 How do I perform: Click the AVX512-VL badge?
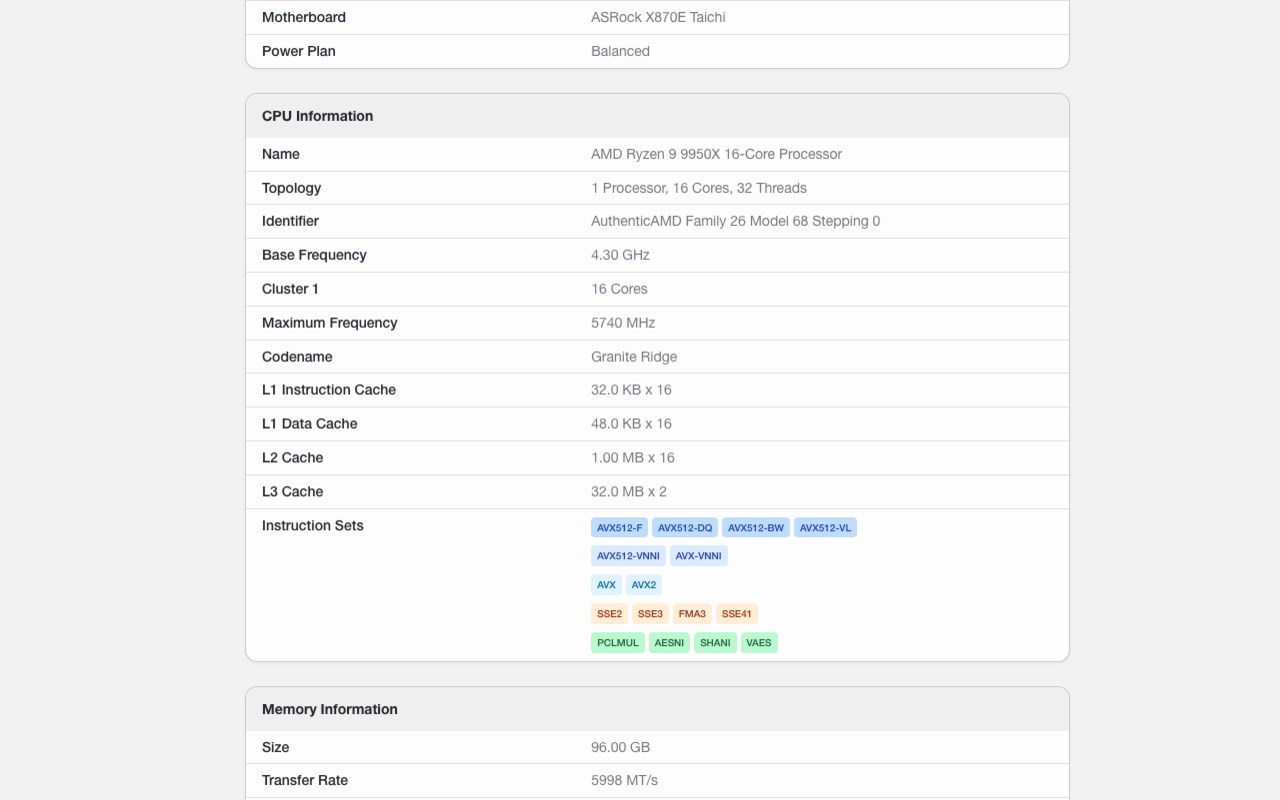(825, 528)
